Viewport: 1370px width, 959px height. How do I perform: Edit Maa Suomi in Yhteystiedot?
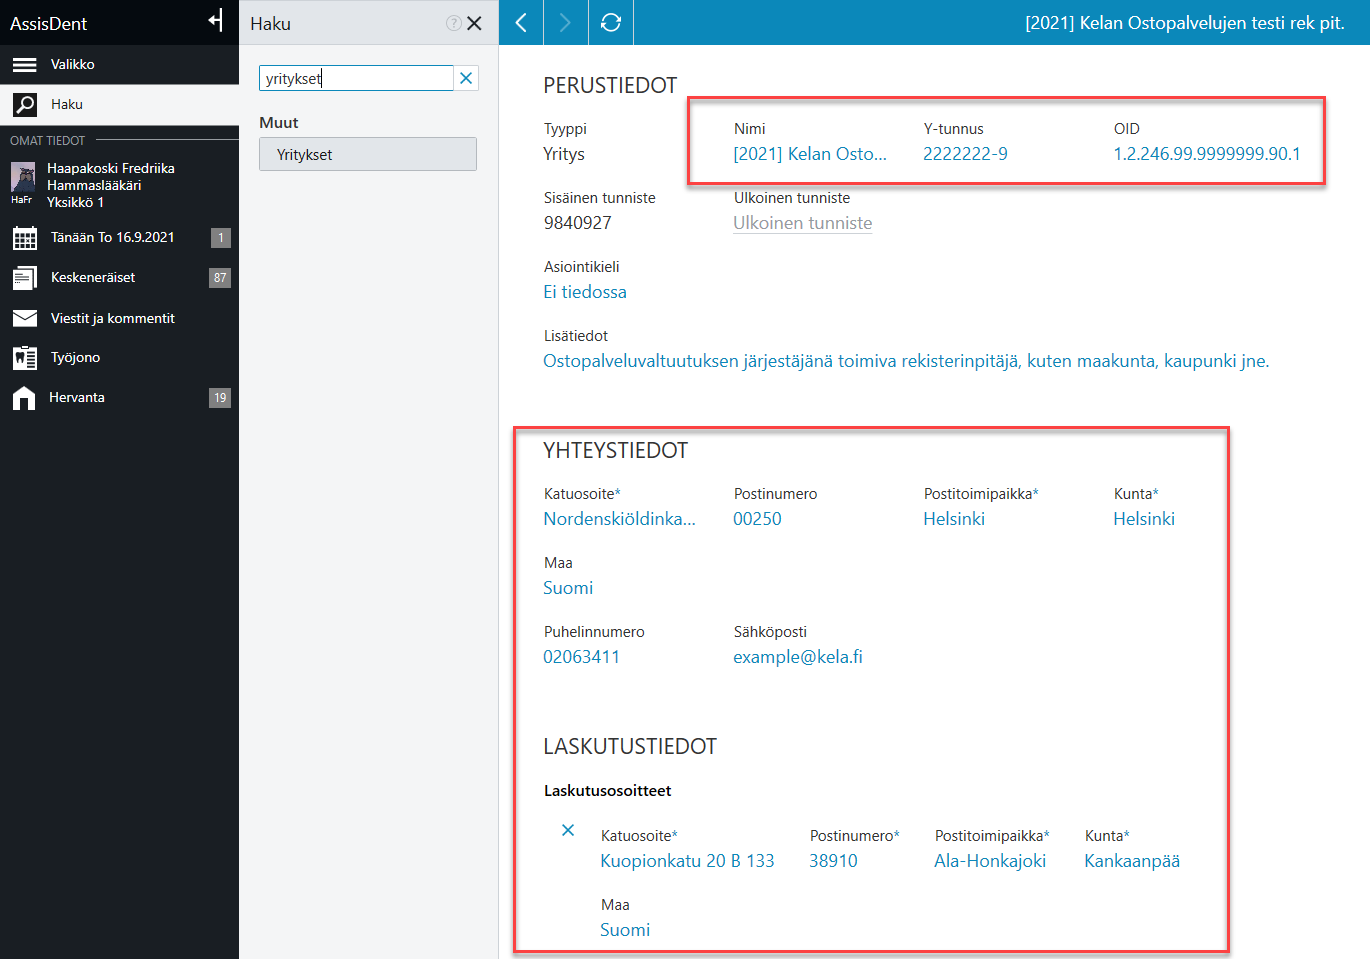568,588
